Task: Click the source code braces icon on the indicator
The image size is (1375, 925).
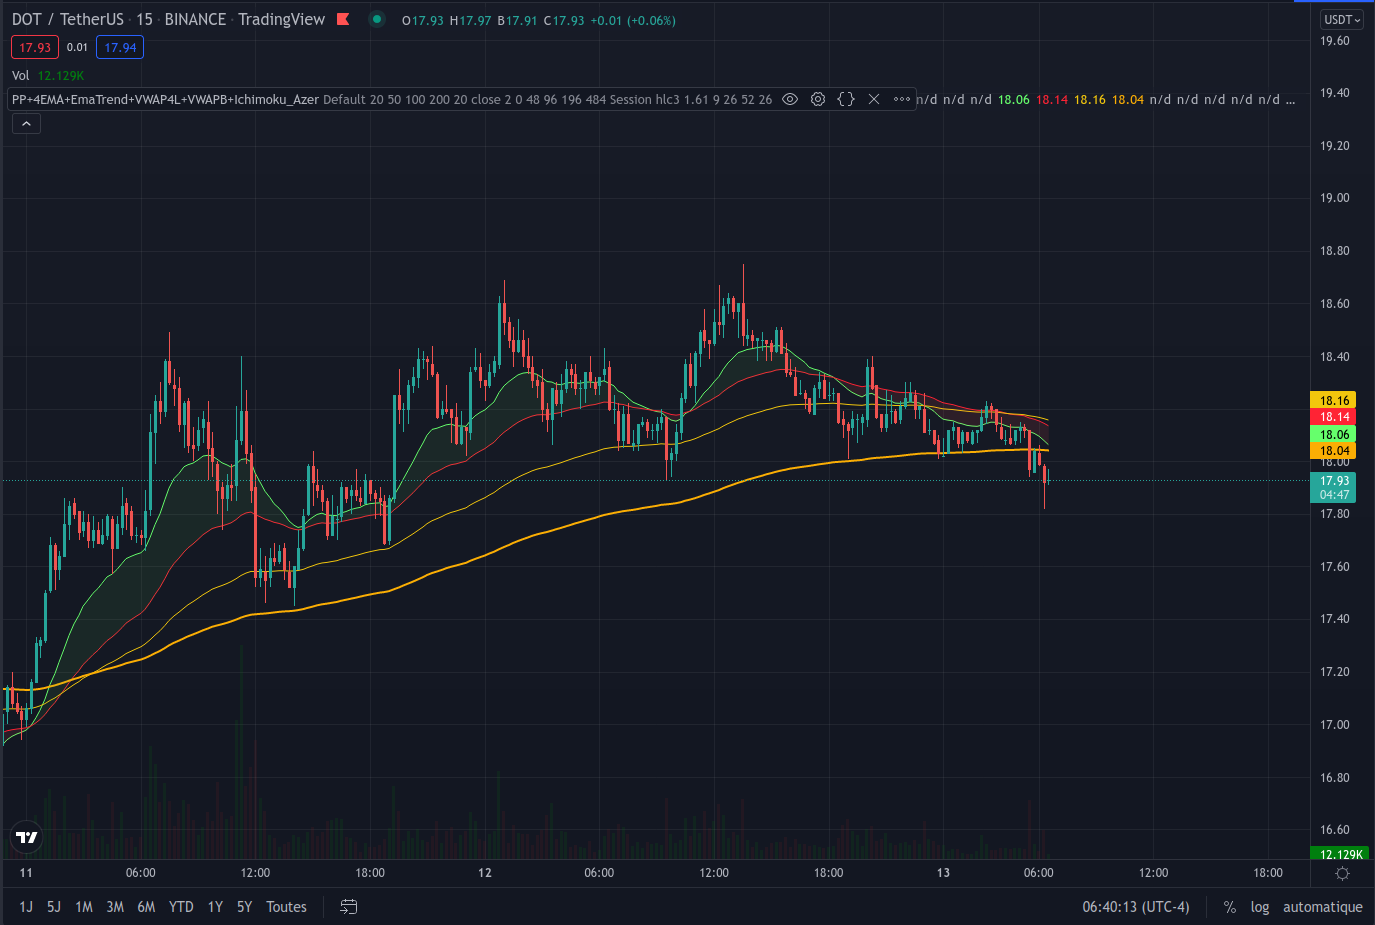Action: pos(845,99)
